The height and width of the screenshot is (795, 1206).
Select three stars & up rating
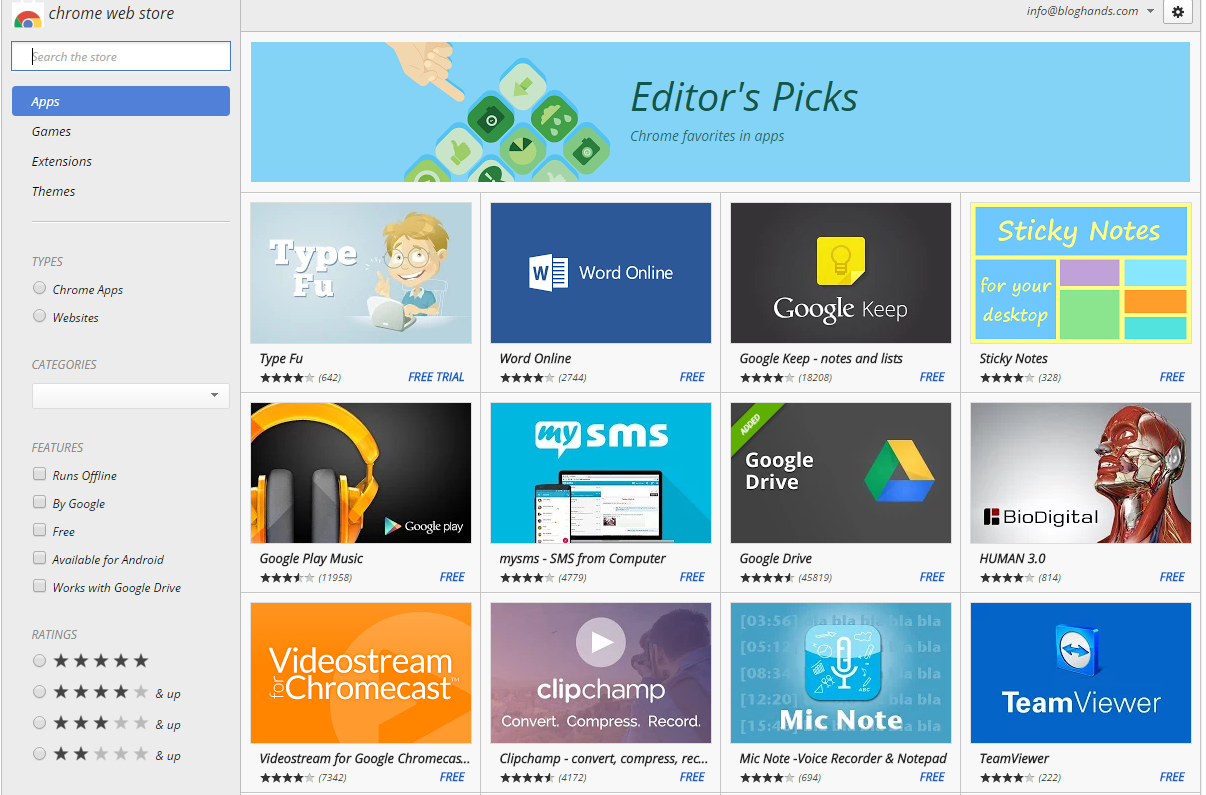click(40, 723)
